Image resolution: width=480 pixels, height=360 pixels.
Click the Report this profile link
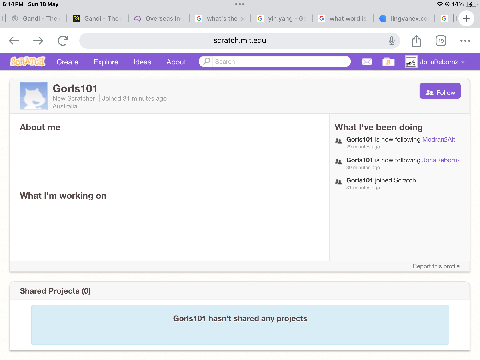coord(436,266)
